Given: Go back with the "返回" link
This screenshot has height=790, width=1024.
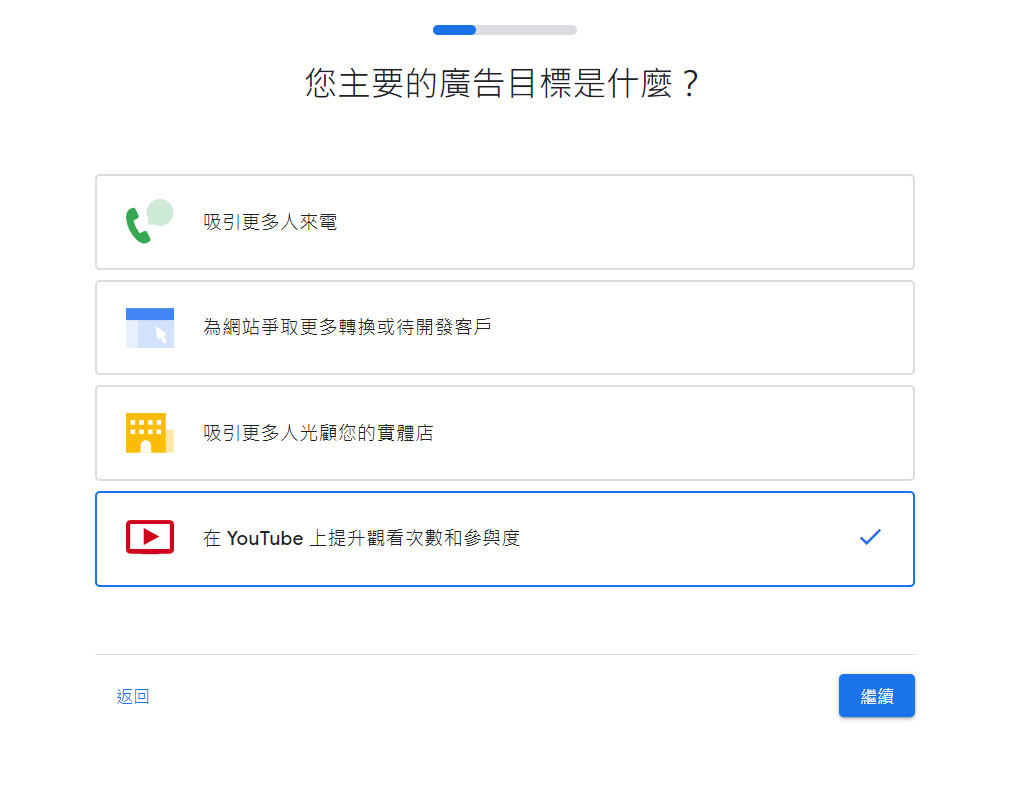Looking at the screenshot, I should click(x=133, y=697).
